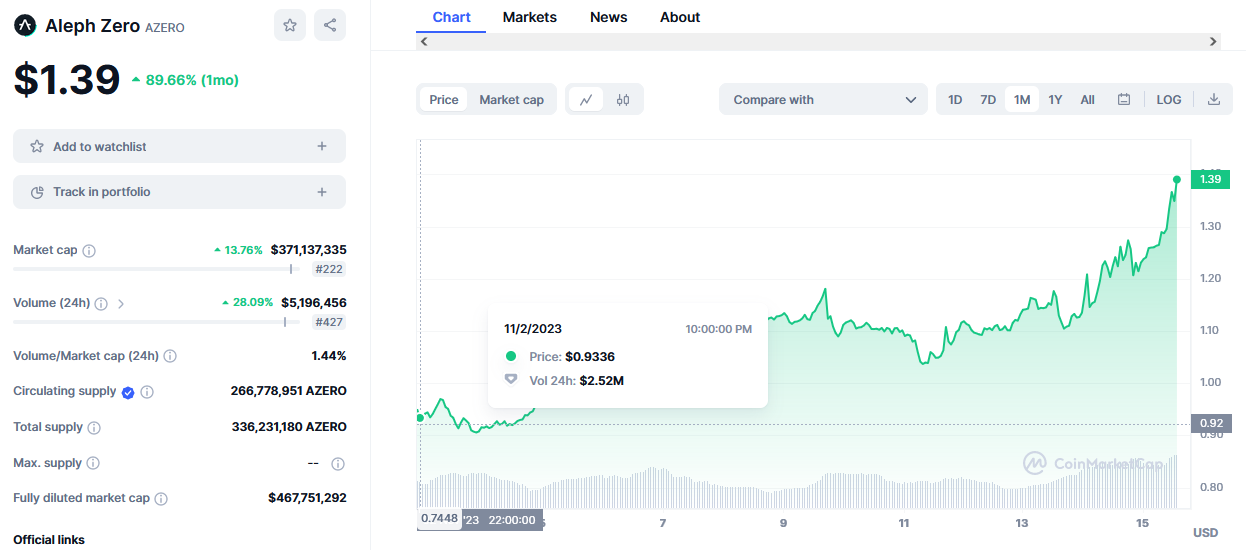This screenshot has width=1246, height=550.
Task: Select 1Y time range
Action: tap(1055, 100)
